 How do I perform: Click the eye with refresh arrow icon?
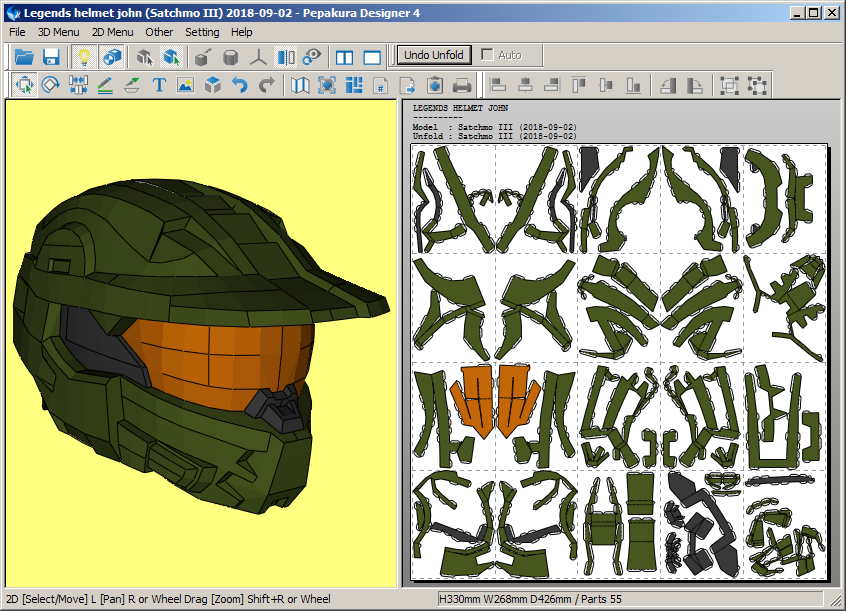click(312, 57)
